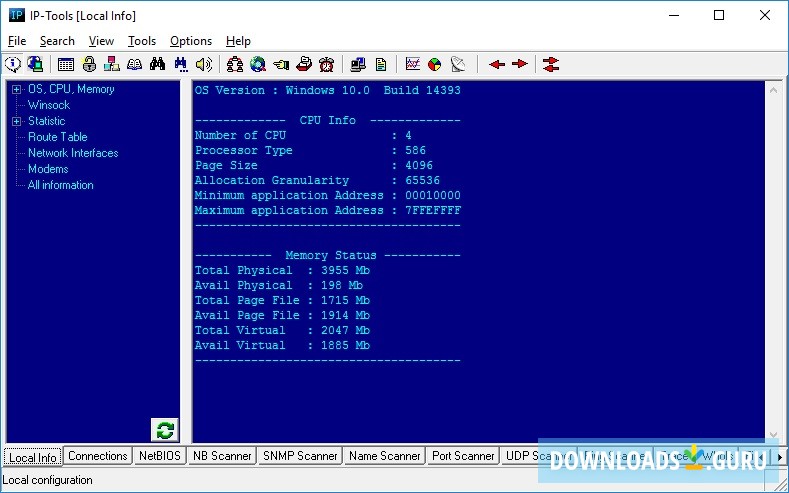Click the Minimum application Address line
The width and height of the screenshot is (789, 493).
pos(328,196)
